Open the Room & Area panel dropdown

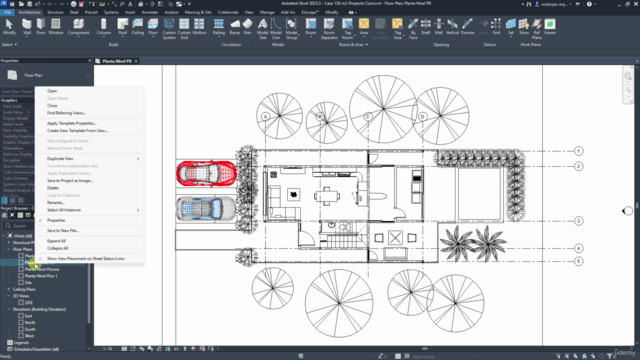(353, 44)
